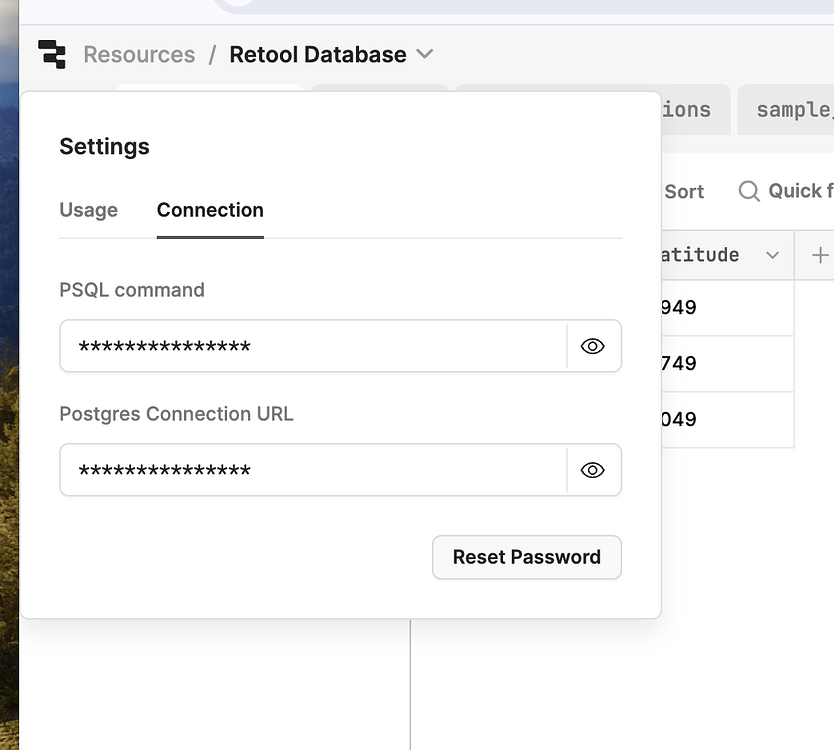The width and height of the screenshot is (834, 750).
Task: Click the table cell ending in 949
Action: tap(728, 307)
